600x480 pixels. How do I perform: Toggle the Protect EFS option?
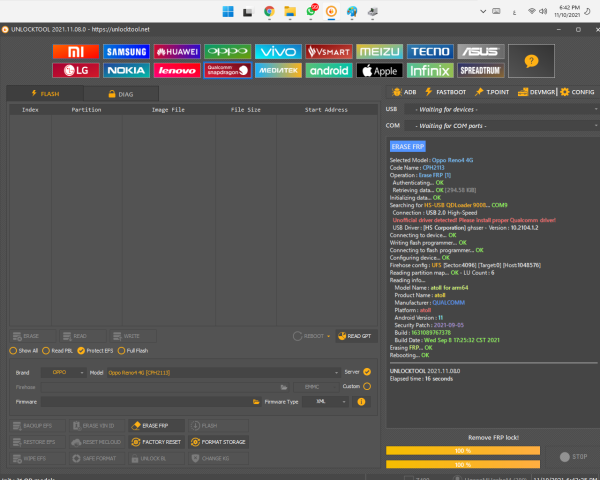(x=95, y=351)
